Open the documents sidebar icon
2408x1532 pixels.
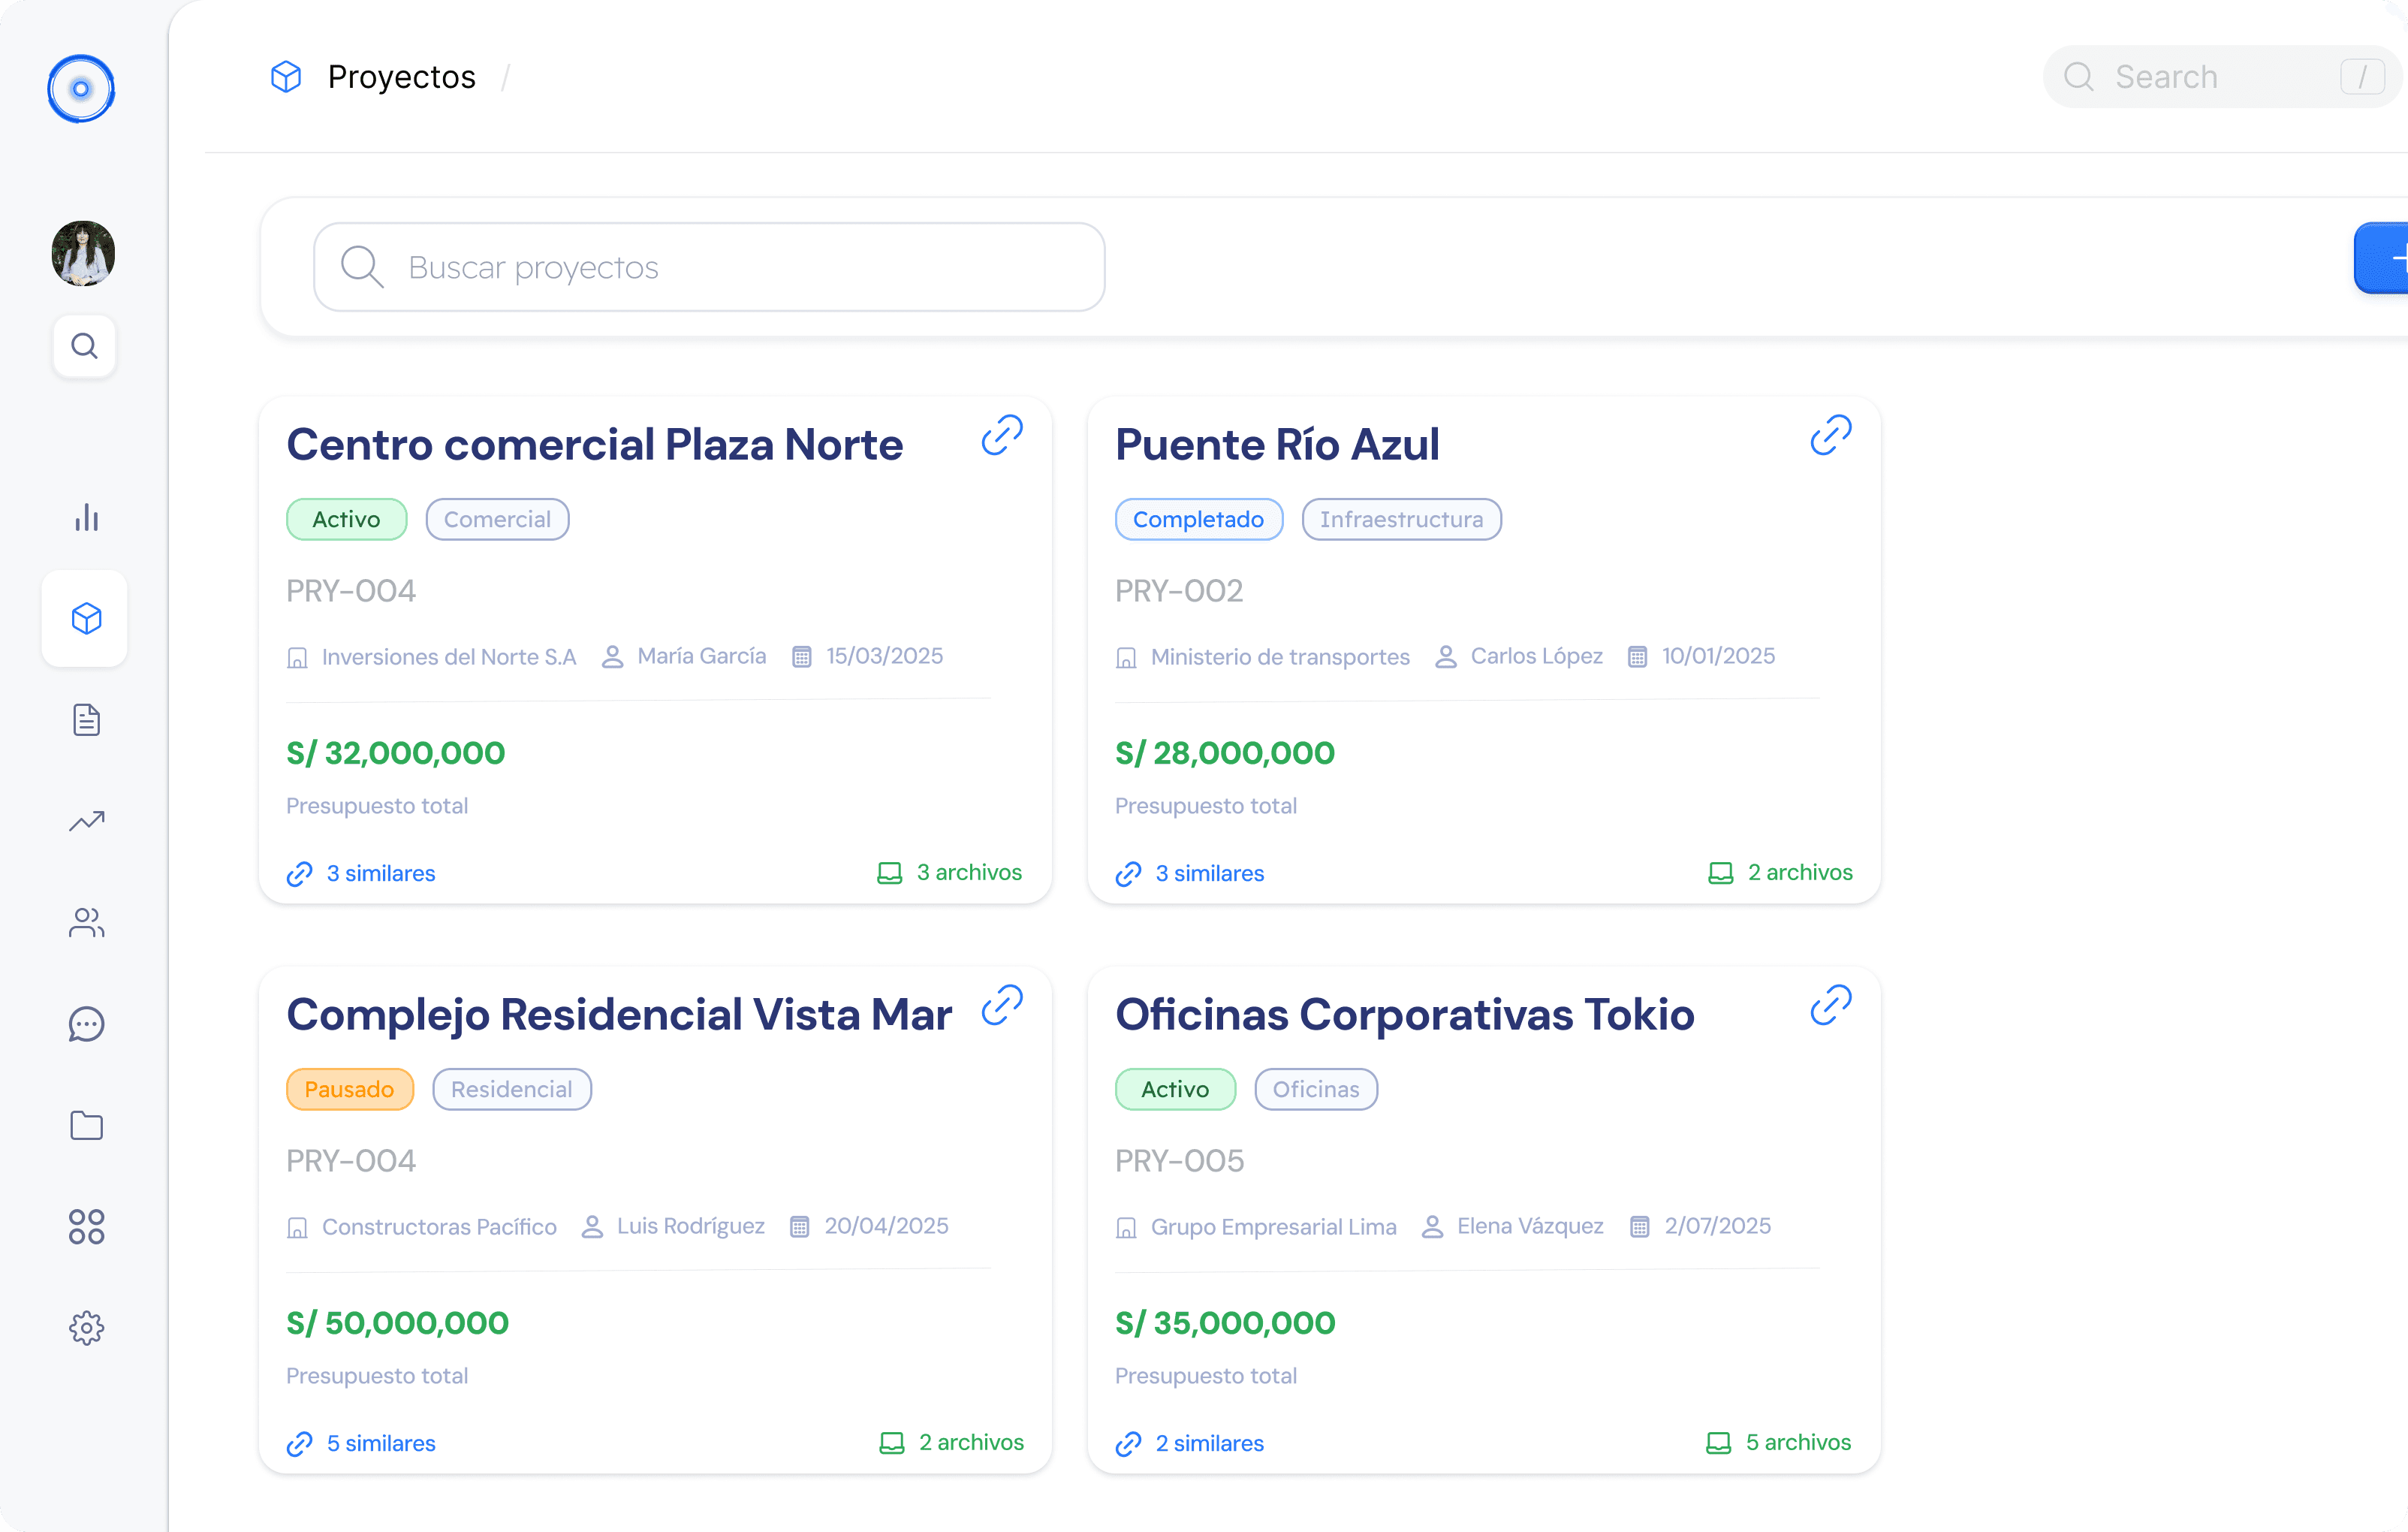point(86,719)
